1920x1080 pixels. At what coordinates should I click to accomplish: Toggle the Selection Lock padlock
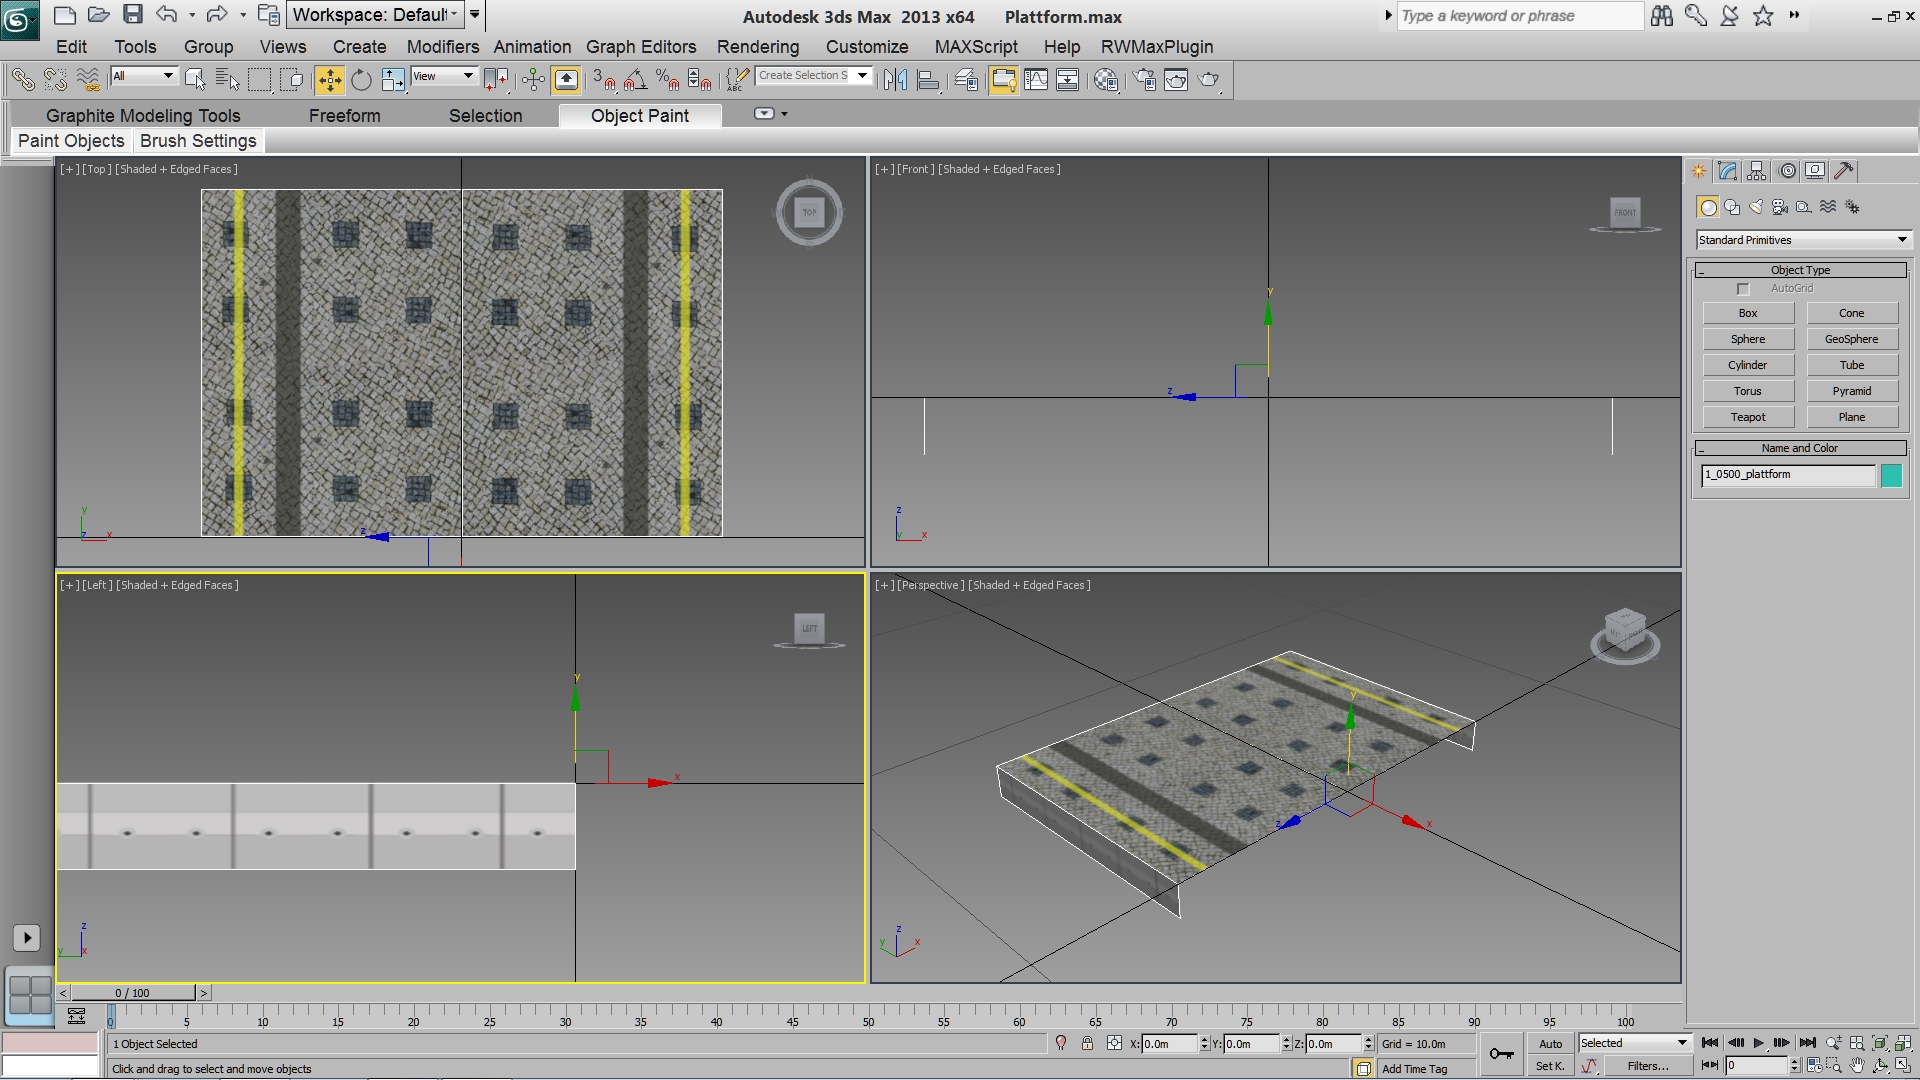click(x=1087, y=1043)
